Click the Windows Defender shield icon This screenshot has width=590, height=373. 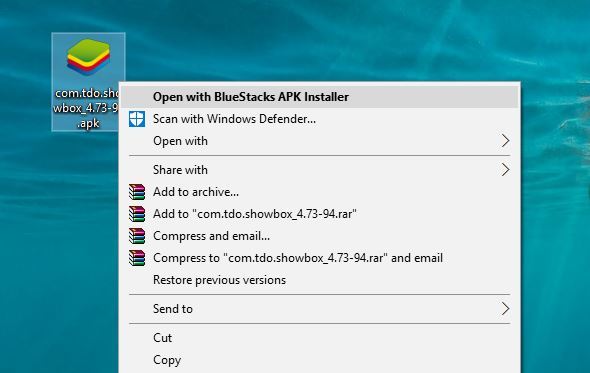[x=137, y=119]
